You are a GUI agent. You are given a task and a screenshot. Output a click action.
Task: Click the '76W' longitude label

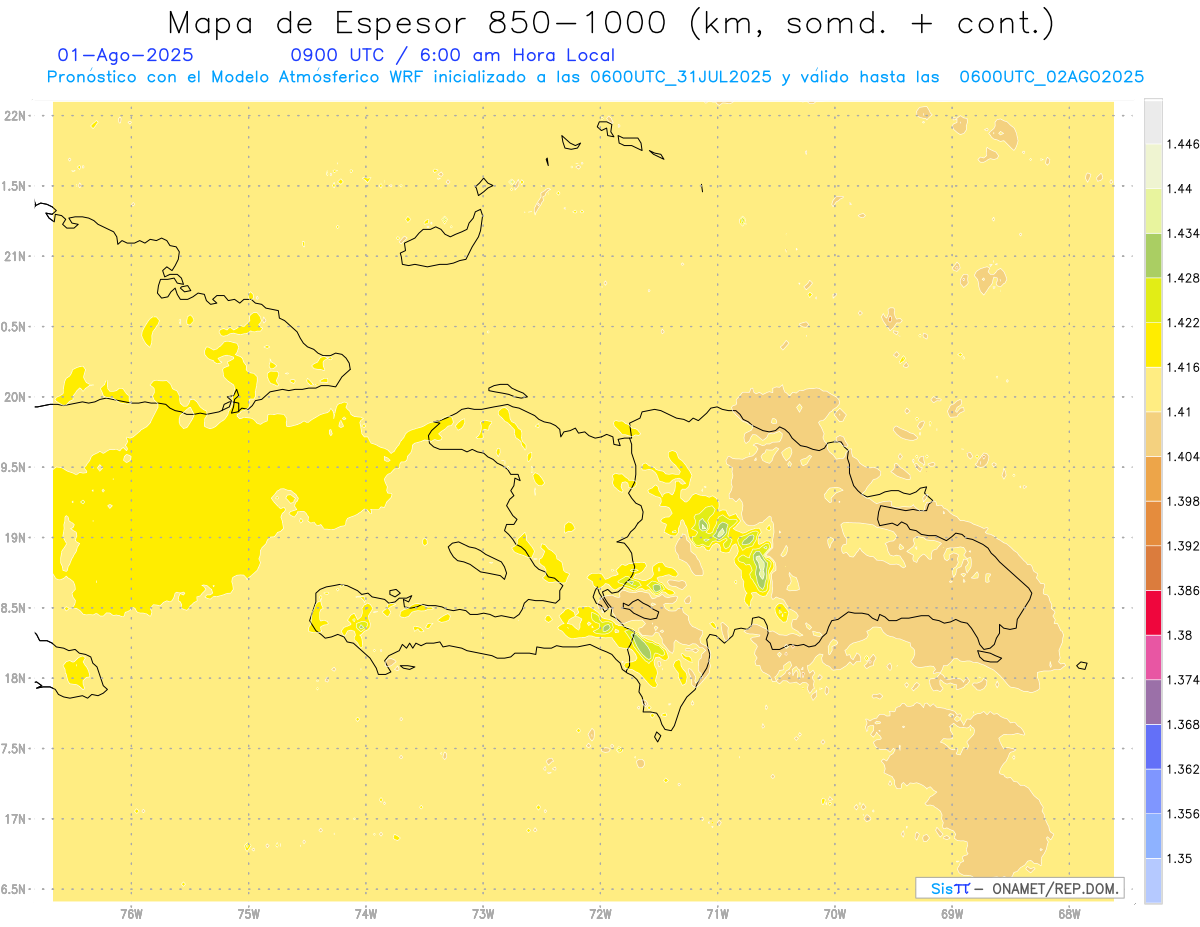[x=131, y=913]
